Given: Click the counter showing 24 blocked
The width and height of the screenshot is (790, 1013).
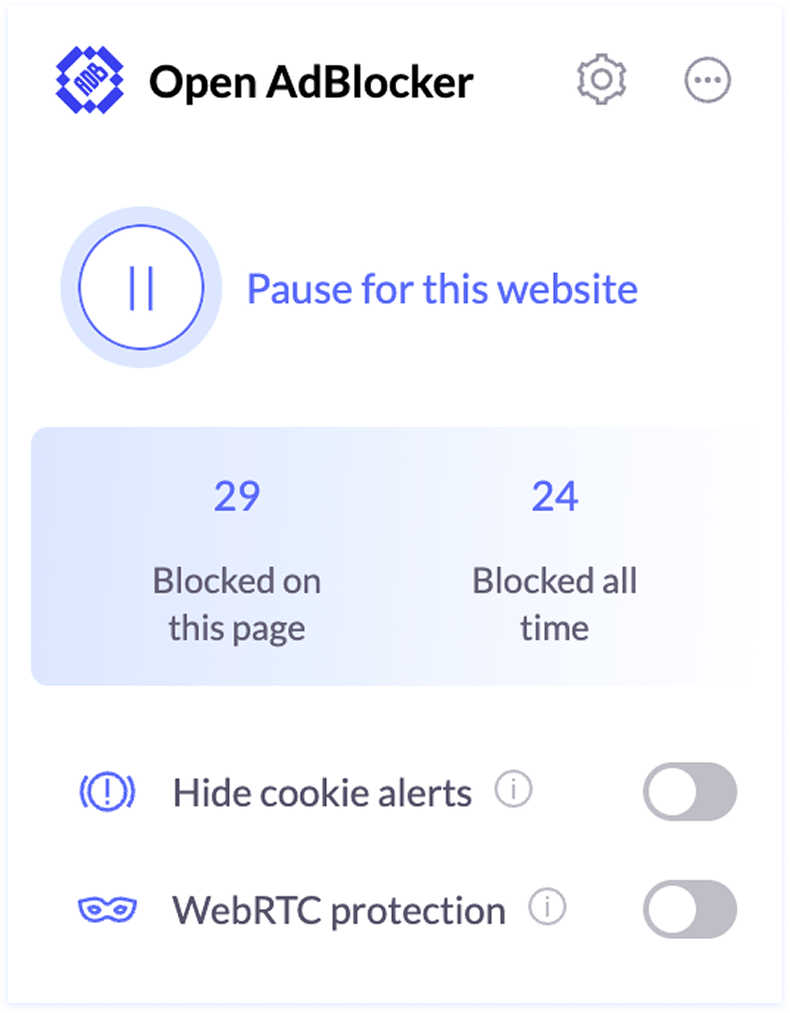Looking at the screenshot, I should [x=556, y=495].
